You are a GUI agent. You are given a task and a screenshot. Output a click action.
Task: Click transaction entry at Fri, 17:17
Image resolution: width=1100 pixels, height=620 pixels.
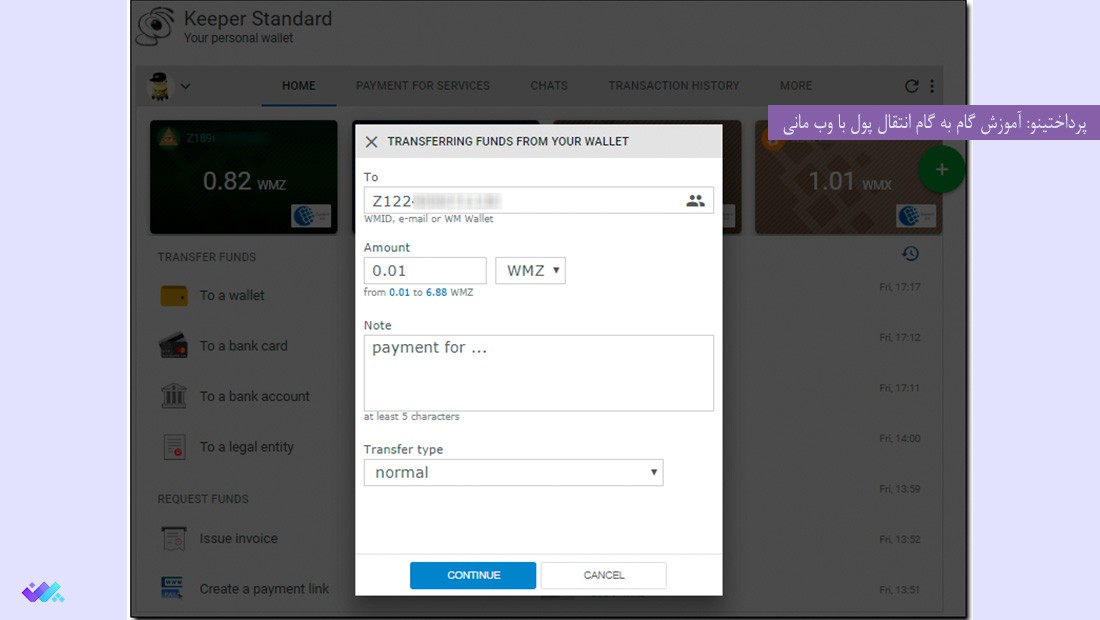click(x=899, y=287)
